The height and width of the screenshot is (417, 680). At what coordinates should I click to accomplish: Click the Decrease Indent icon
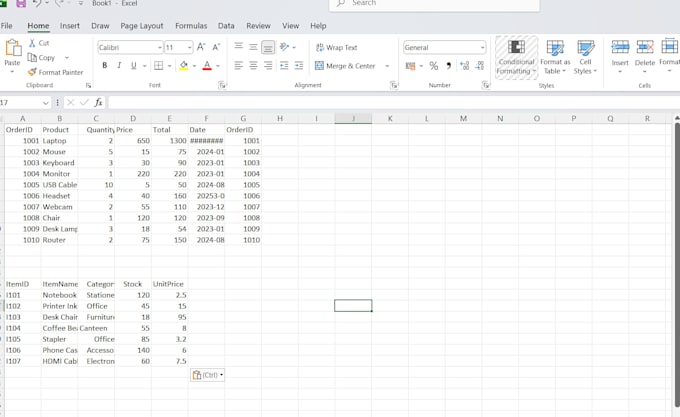coord(284,65)
